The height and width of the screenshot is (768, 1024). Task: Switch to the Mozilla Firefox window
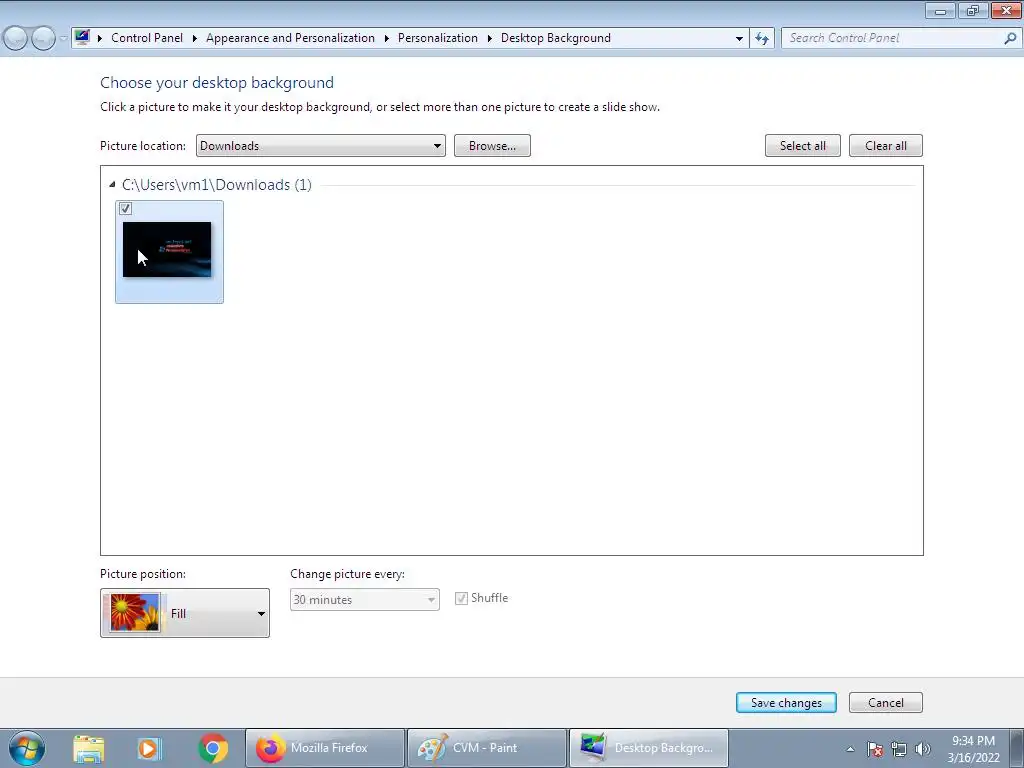pyautogui.click(x=325, y=748)
